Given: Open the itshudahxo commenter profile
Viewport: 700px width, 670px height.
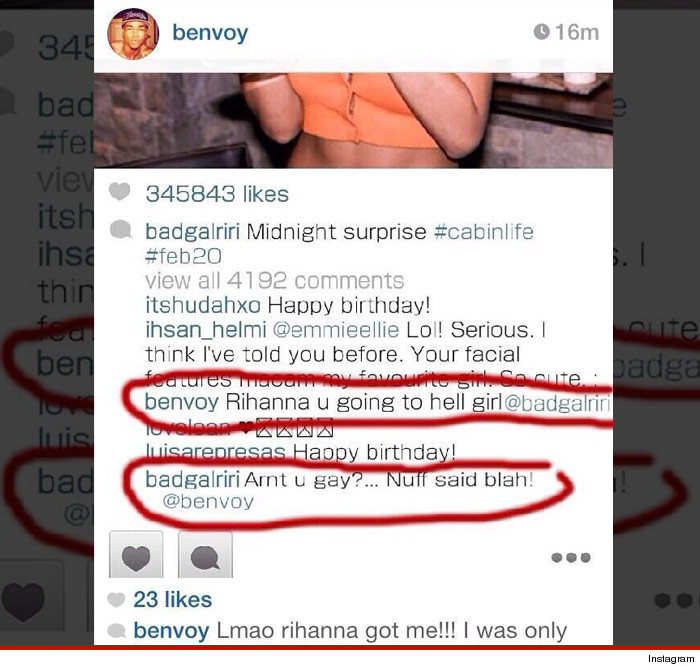Looking at the screenshot, I should [203, 305].
